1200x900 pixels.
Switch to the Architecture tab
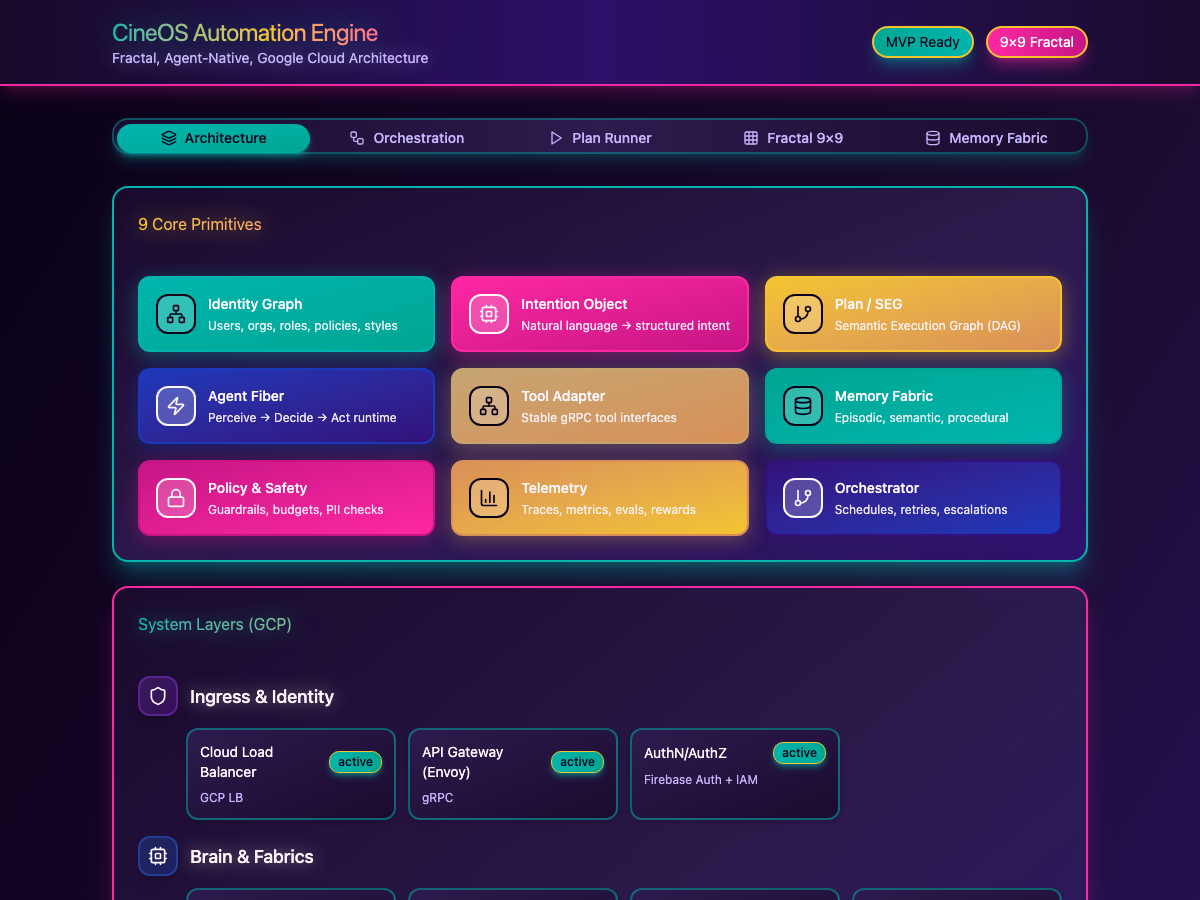pyautogui.click(x=213, y=138)
